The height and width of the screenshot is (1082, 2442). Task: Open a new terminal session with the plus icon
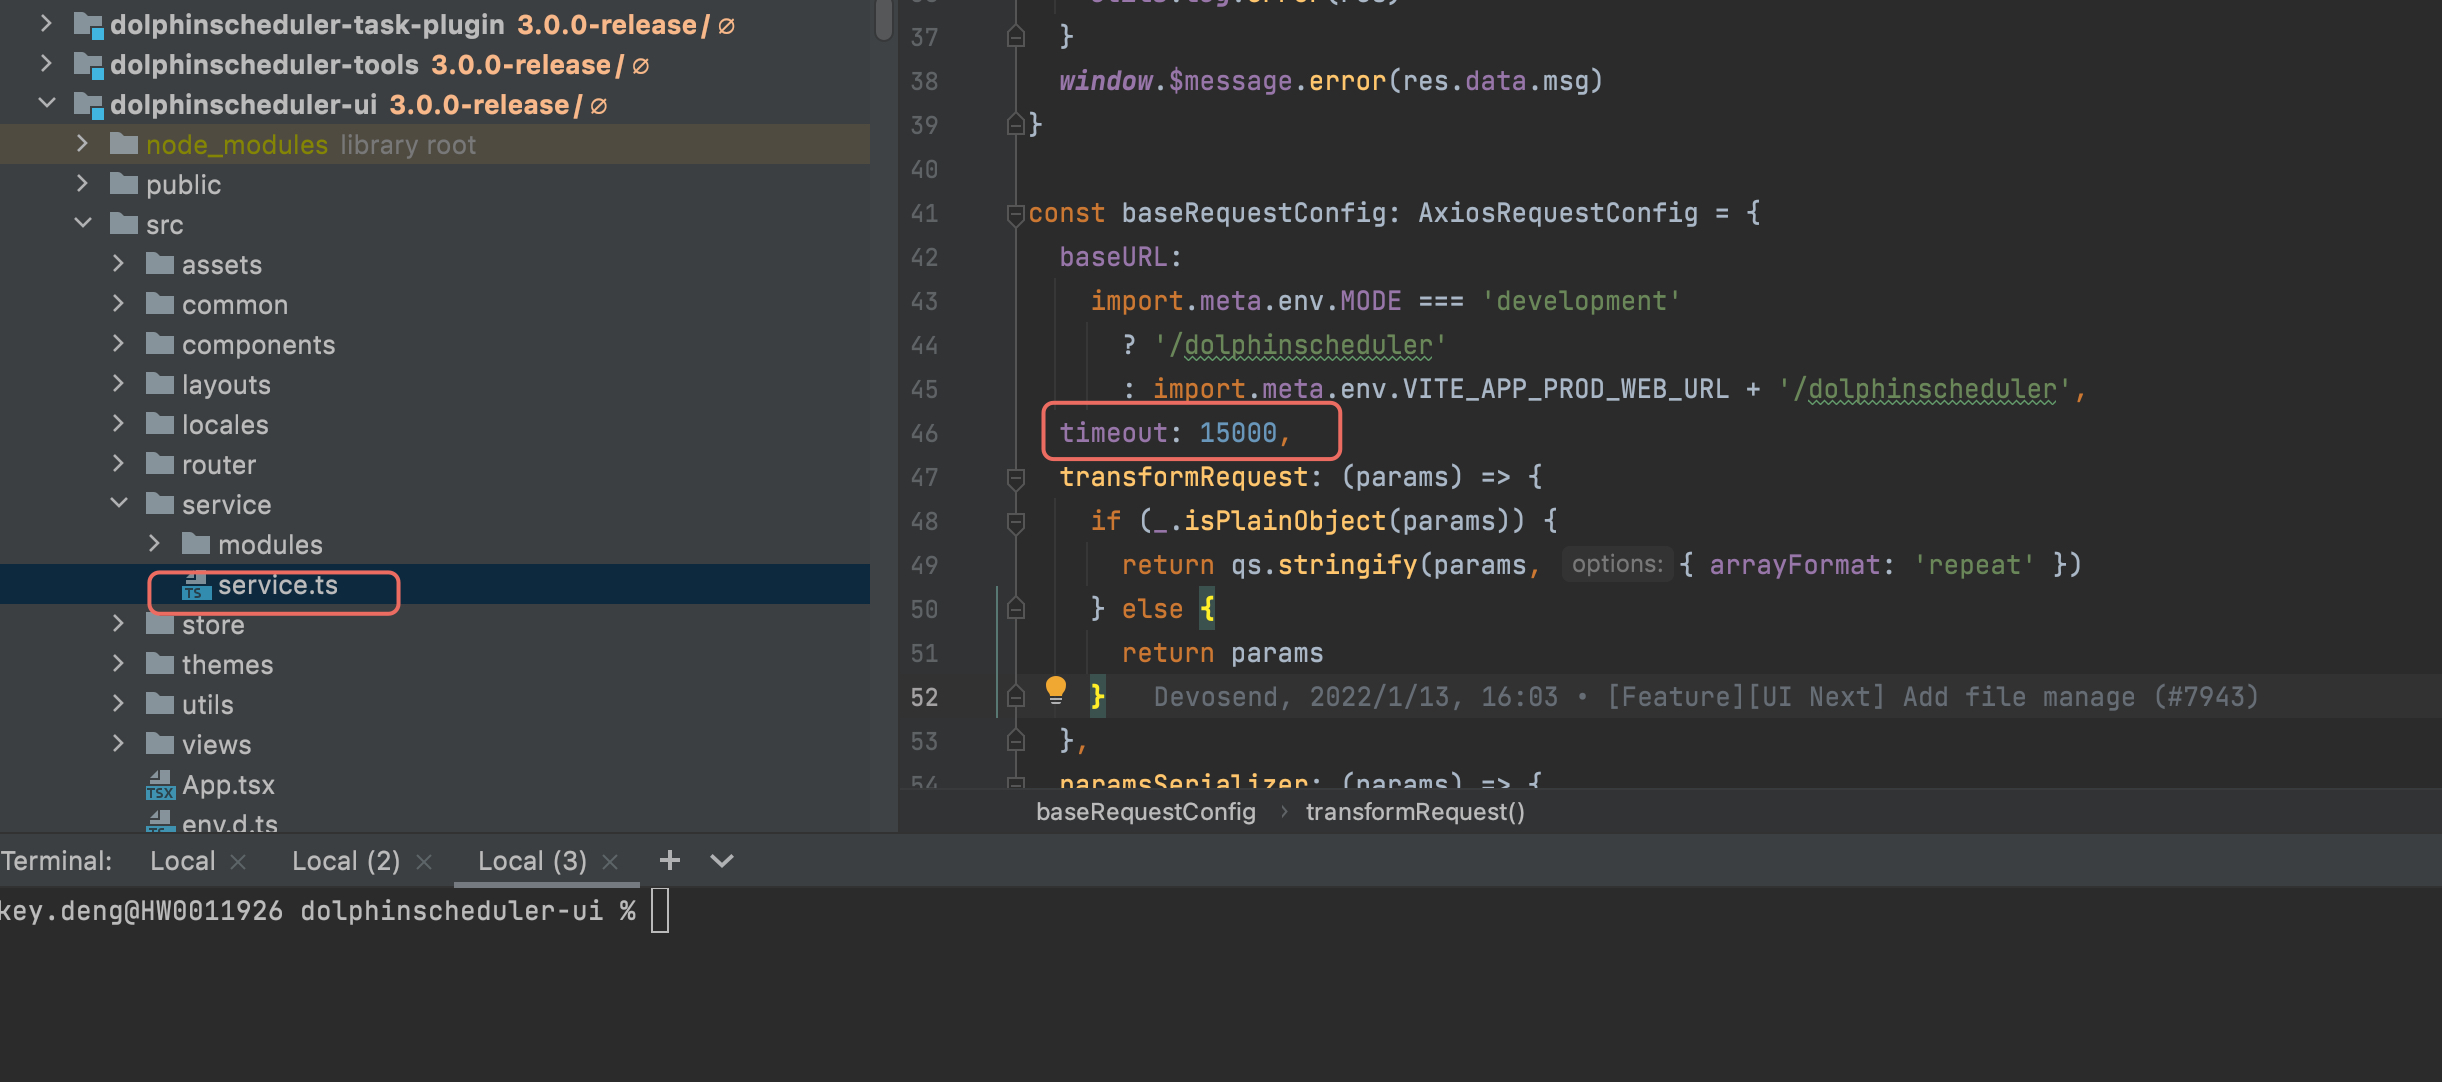click(x=668, y=860)
